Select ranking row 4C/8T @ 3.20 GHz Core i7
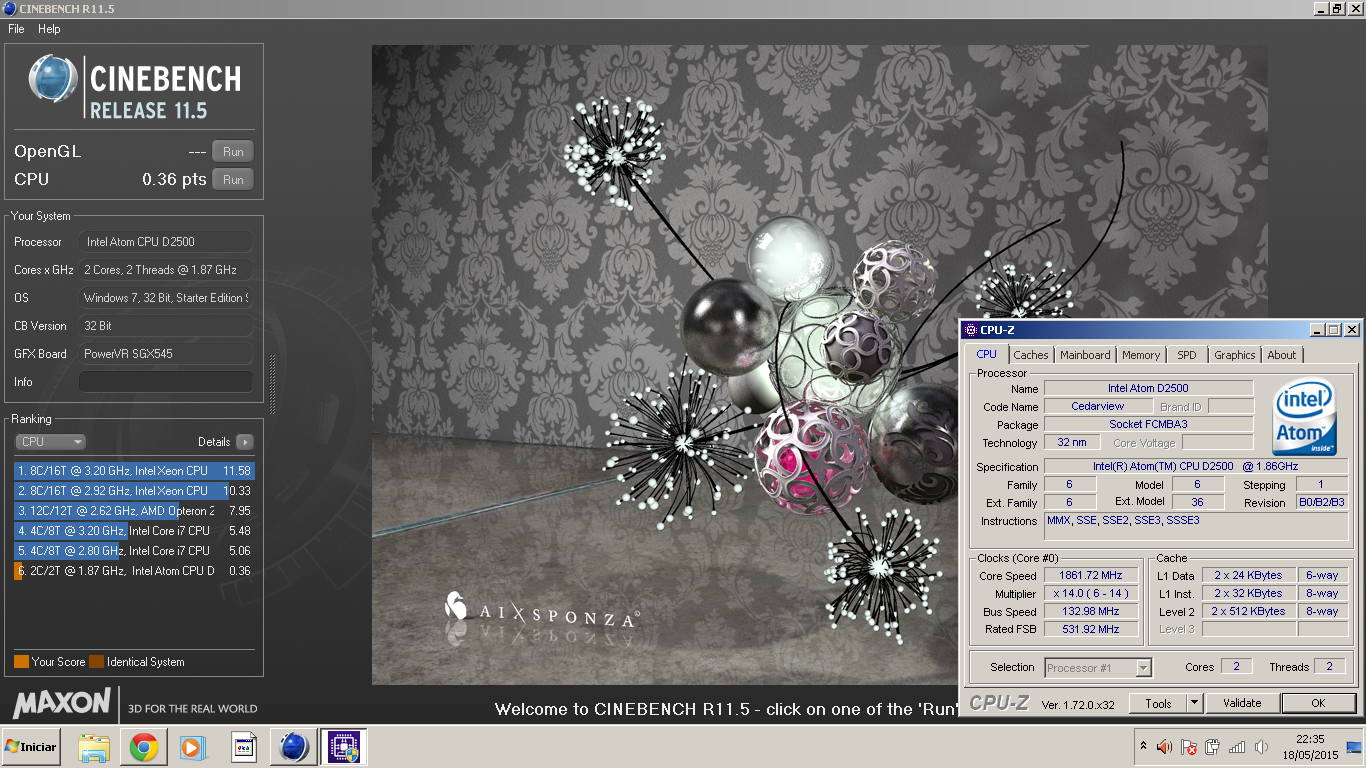 [134, 531]
